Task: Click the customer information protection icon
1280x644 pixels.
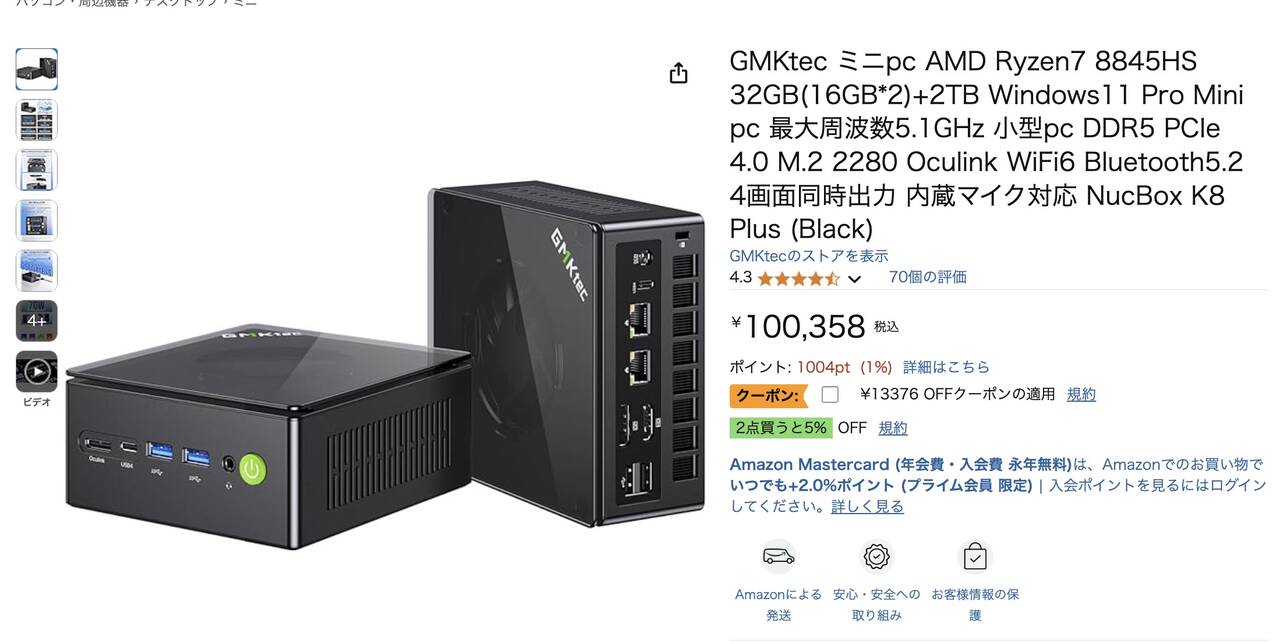Action: click(x=974, y=556)
